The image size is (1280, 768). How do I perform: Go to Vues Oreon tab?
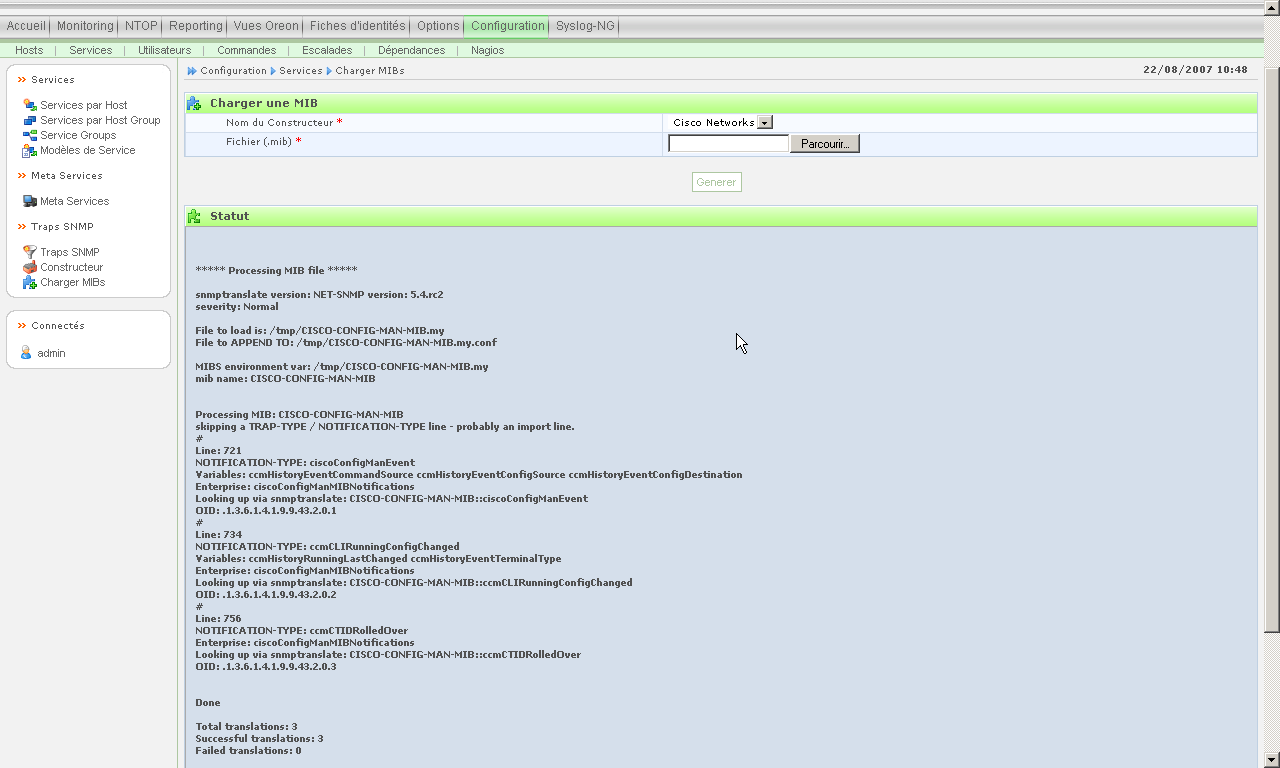(x=266, y=26)
